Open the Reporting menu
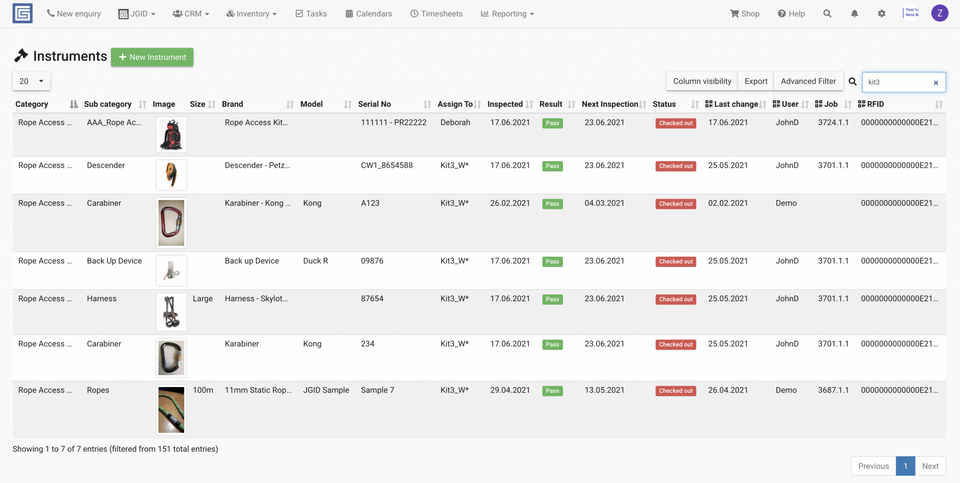 pyautogui.click(x=507, y=14)
